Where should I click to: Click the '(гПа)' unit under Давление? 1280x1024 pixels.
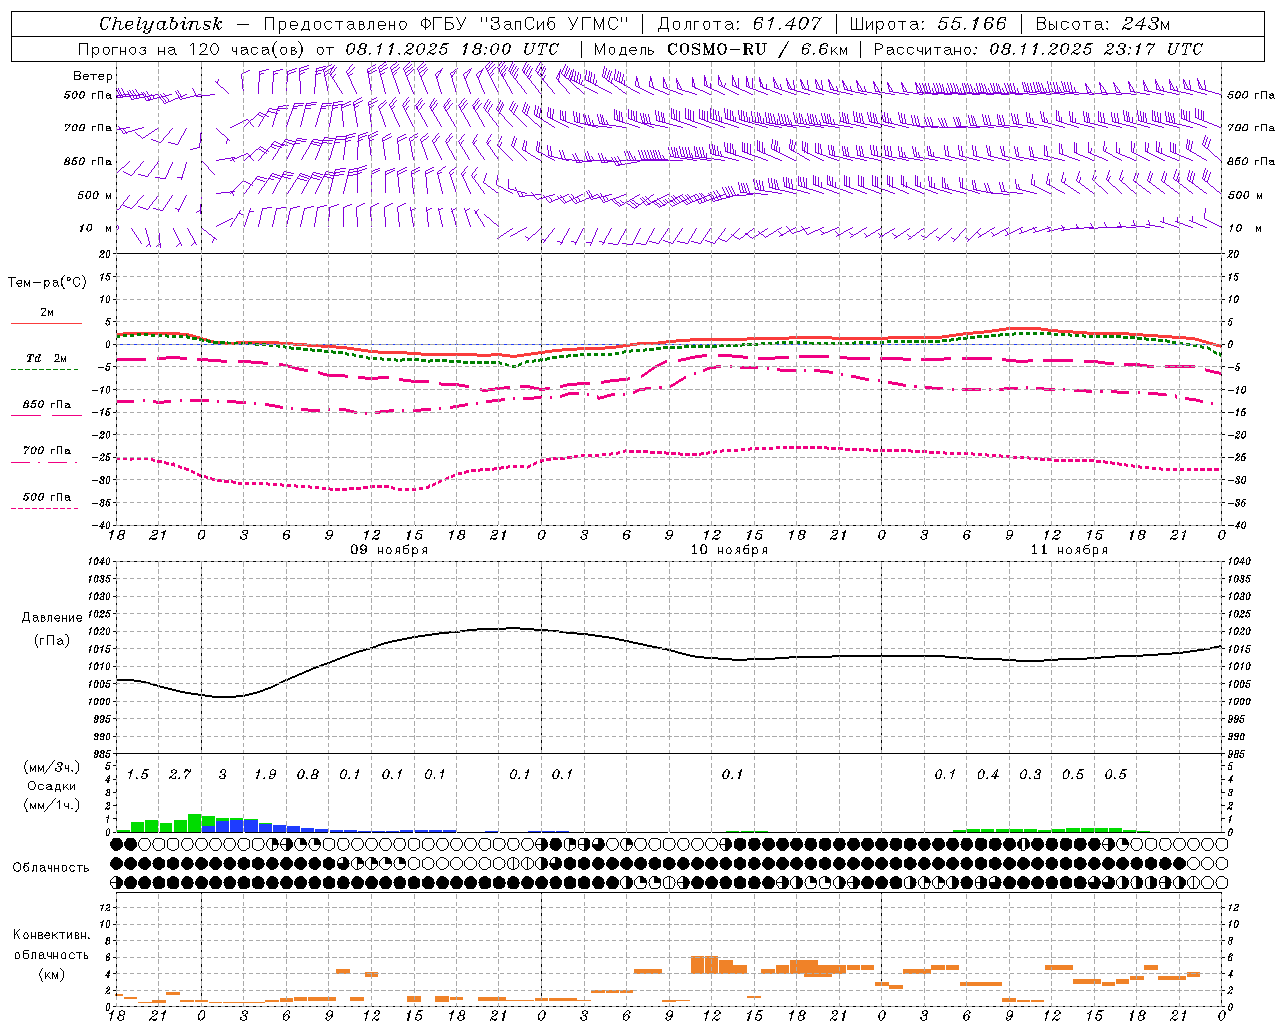[x=52, y=640]
